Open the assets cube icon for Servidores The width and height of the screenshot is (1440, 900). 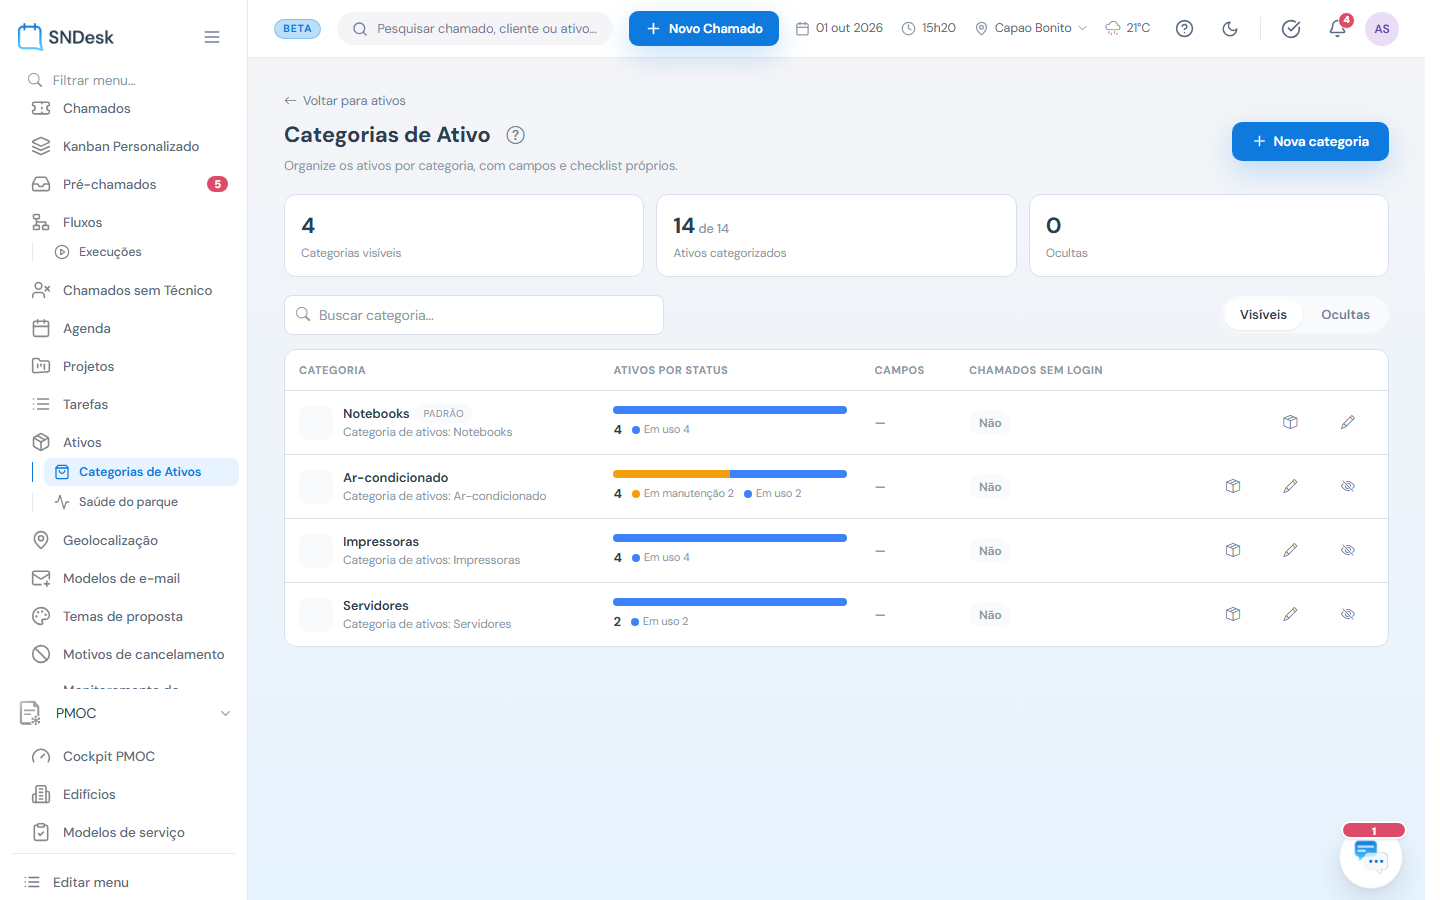[1233, 614]
